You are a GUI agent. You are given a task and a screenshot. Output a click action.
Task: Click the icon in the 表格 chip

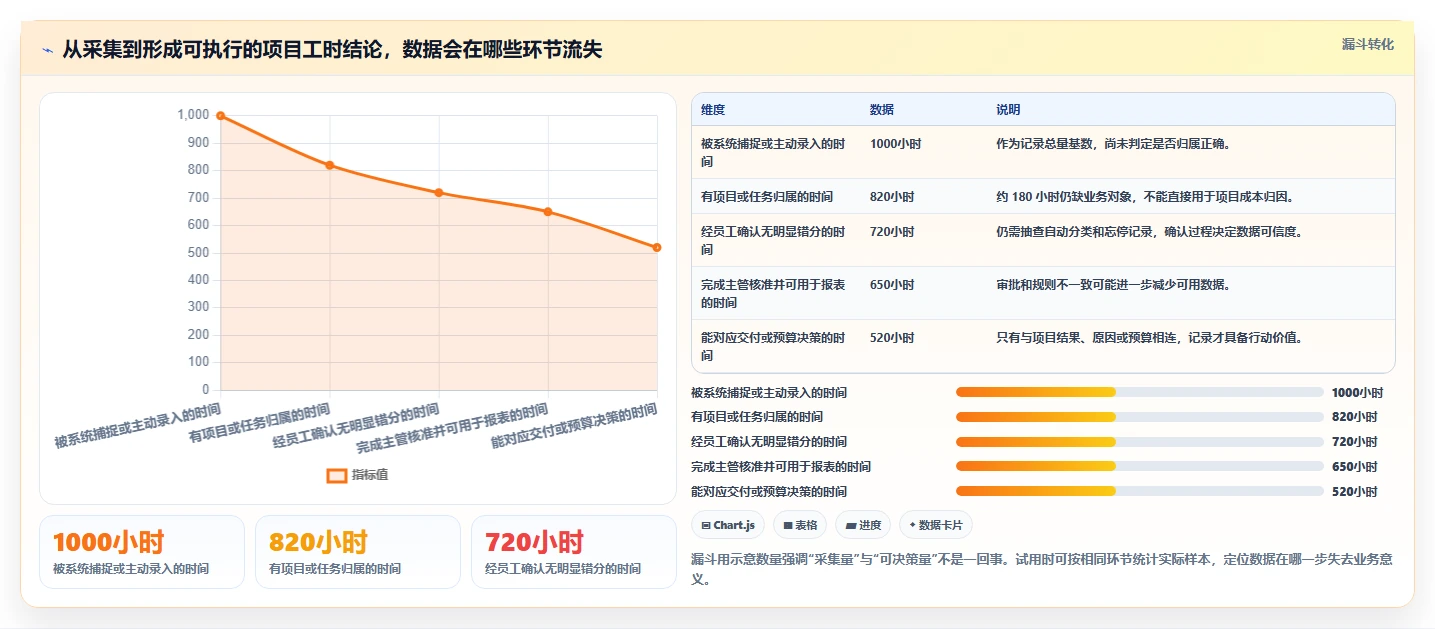point(788,525)
